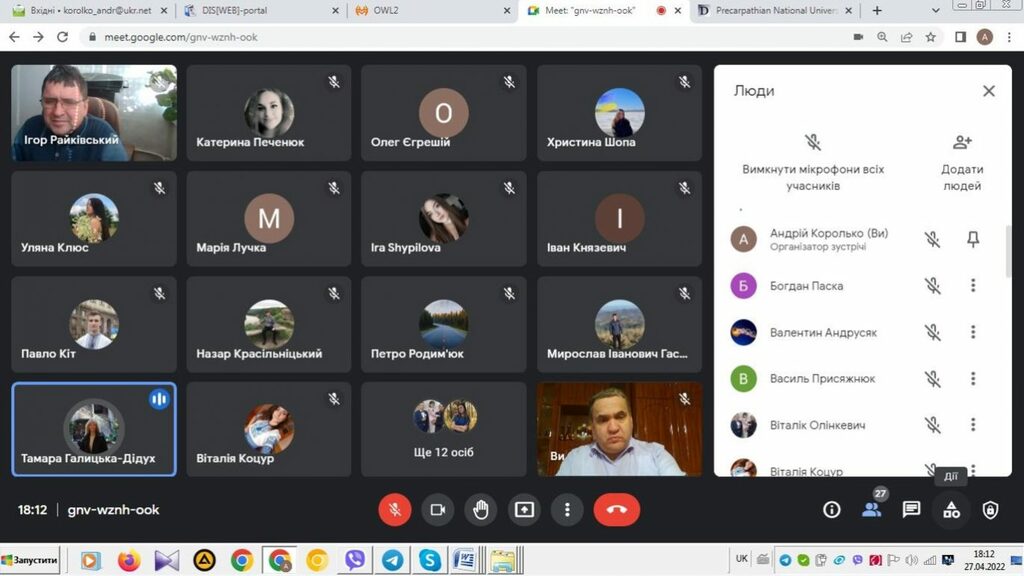This screenshot has width=1024, height=576.
Task: Toggle the microphone mute button
Action: [394, 509]
